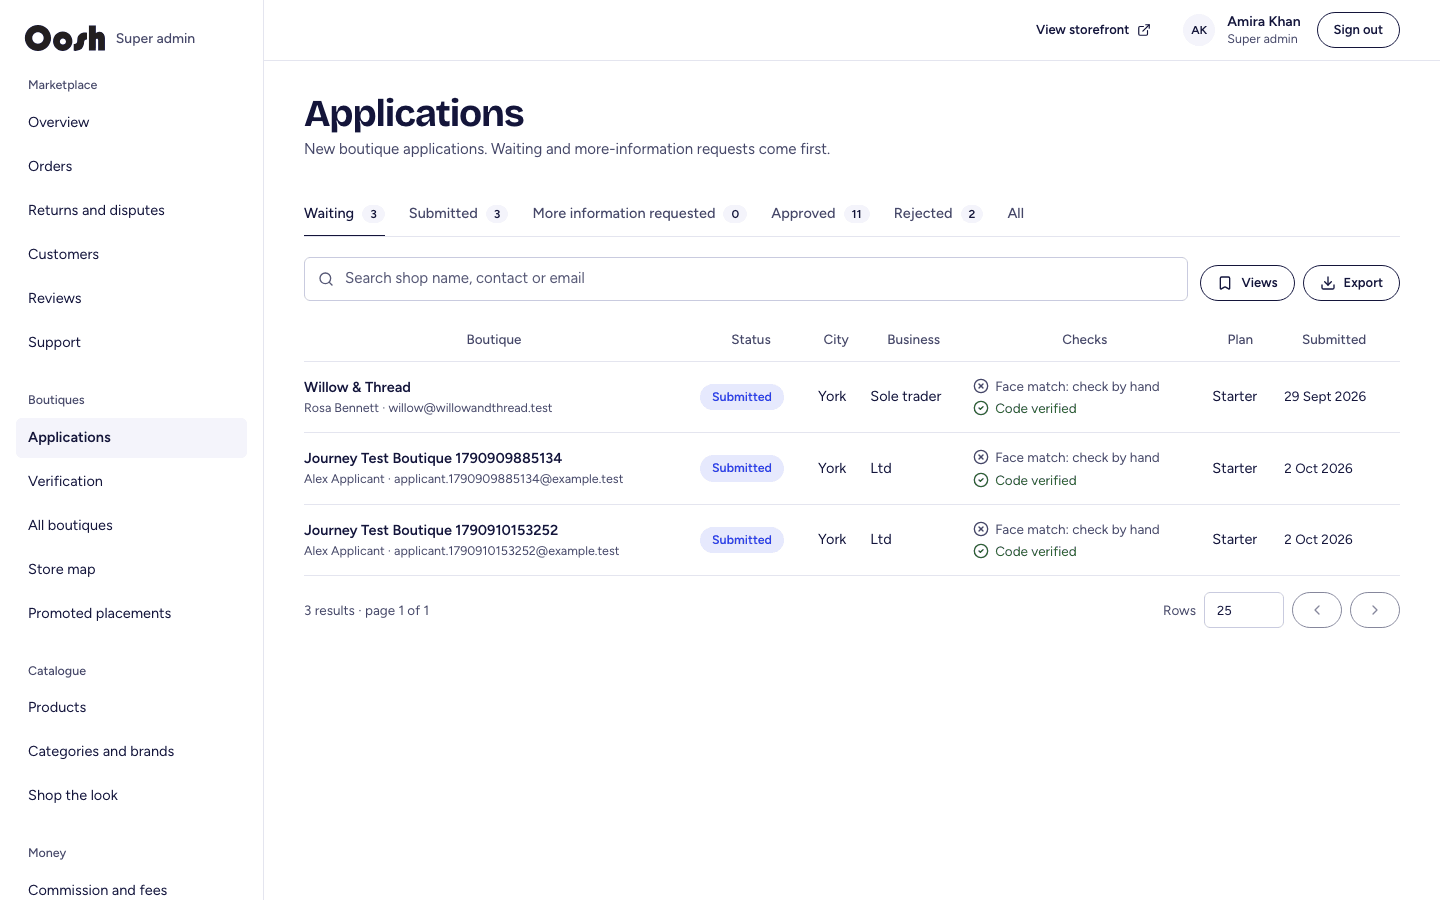This screenshot has width=1440, height=900.
Task: Switch to the Submitted tab
Action: [458, 213]
